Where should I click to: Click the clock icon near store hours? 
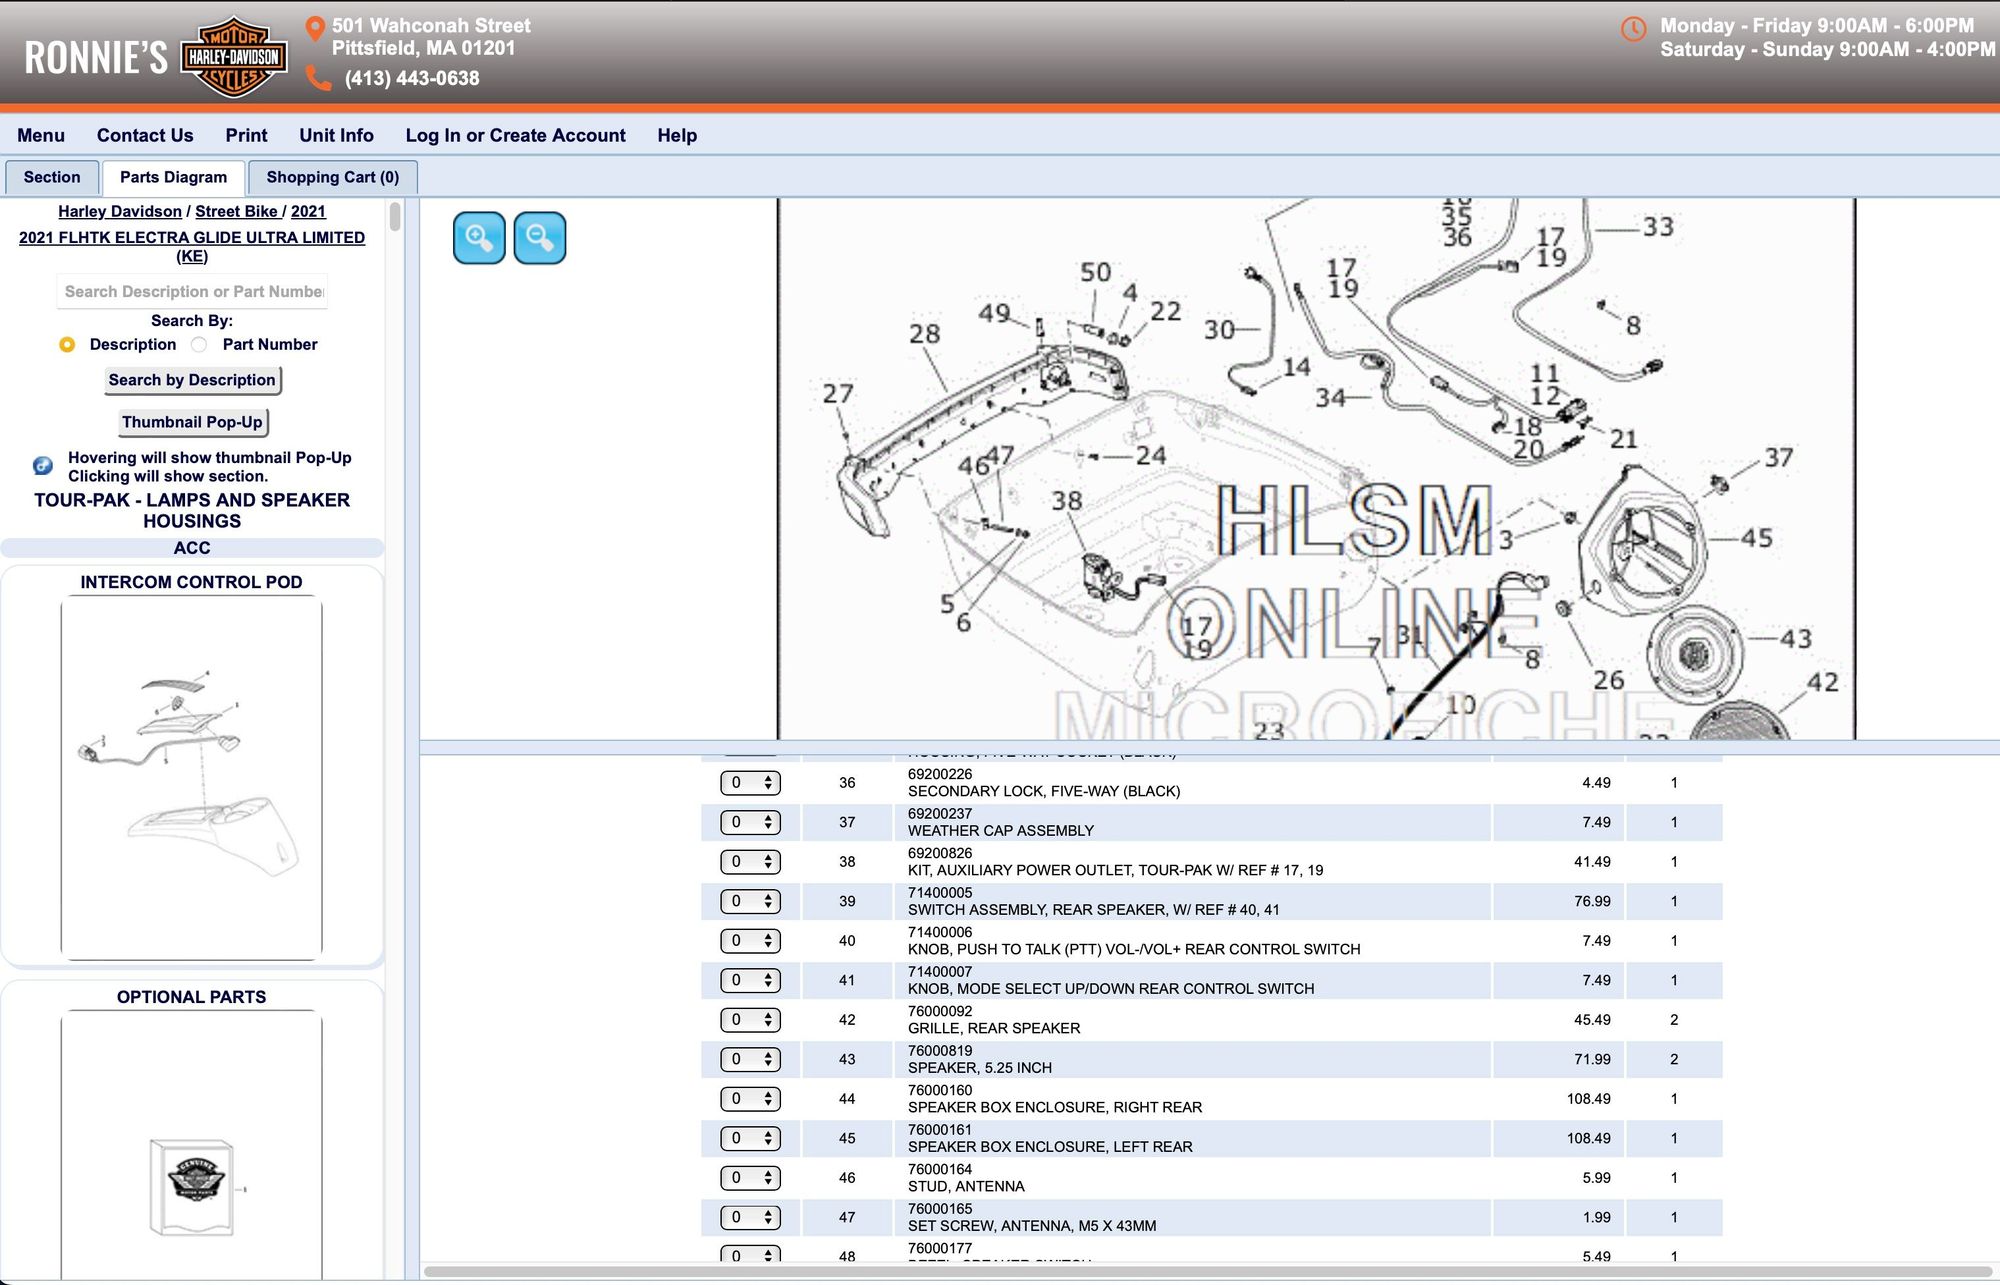[x=1633, y=29]
